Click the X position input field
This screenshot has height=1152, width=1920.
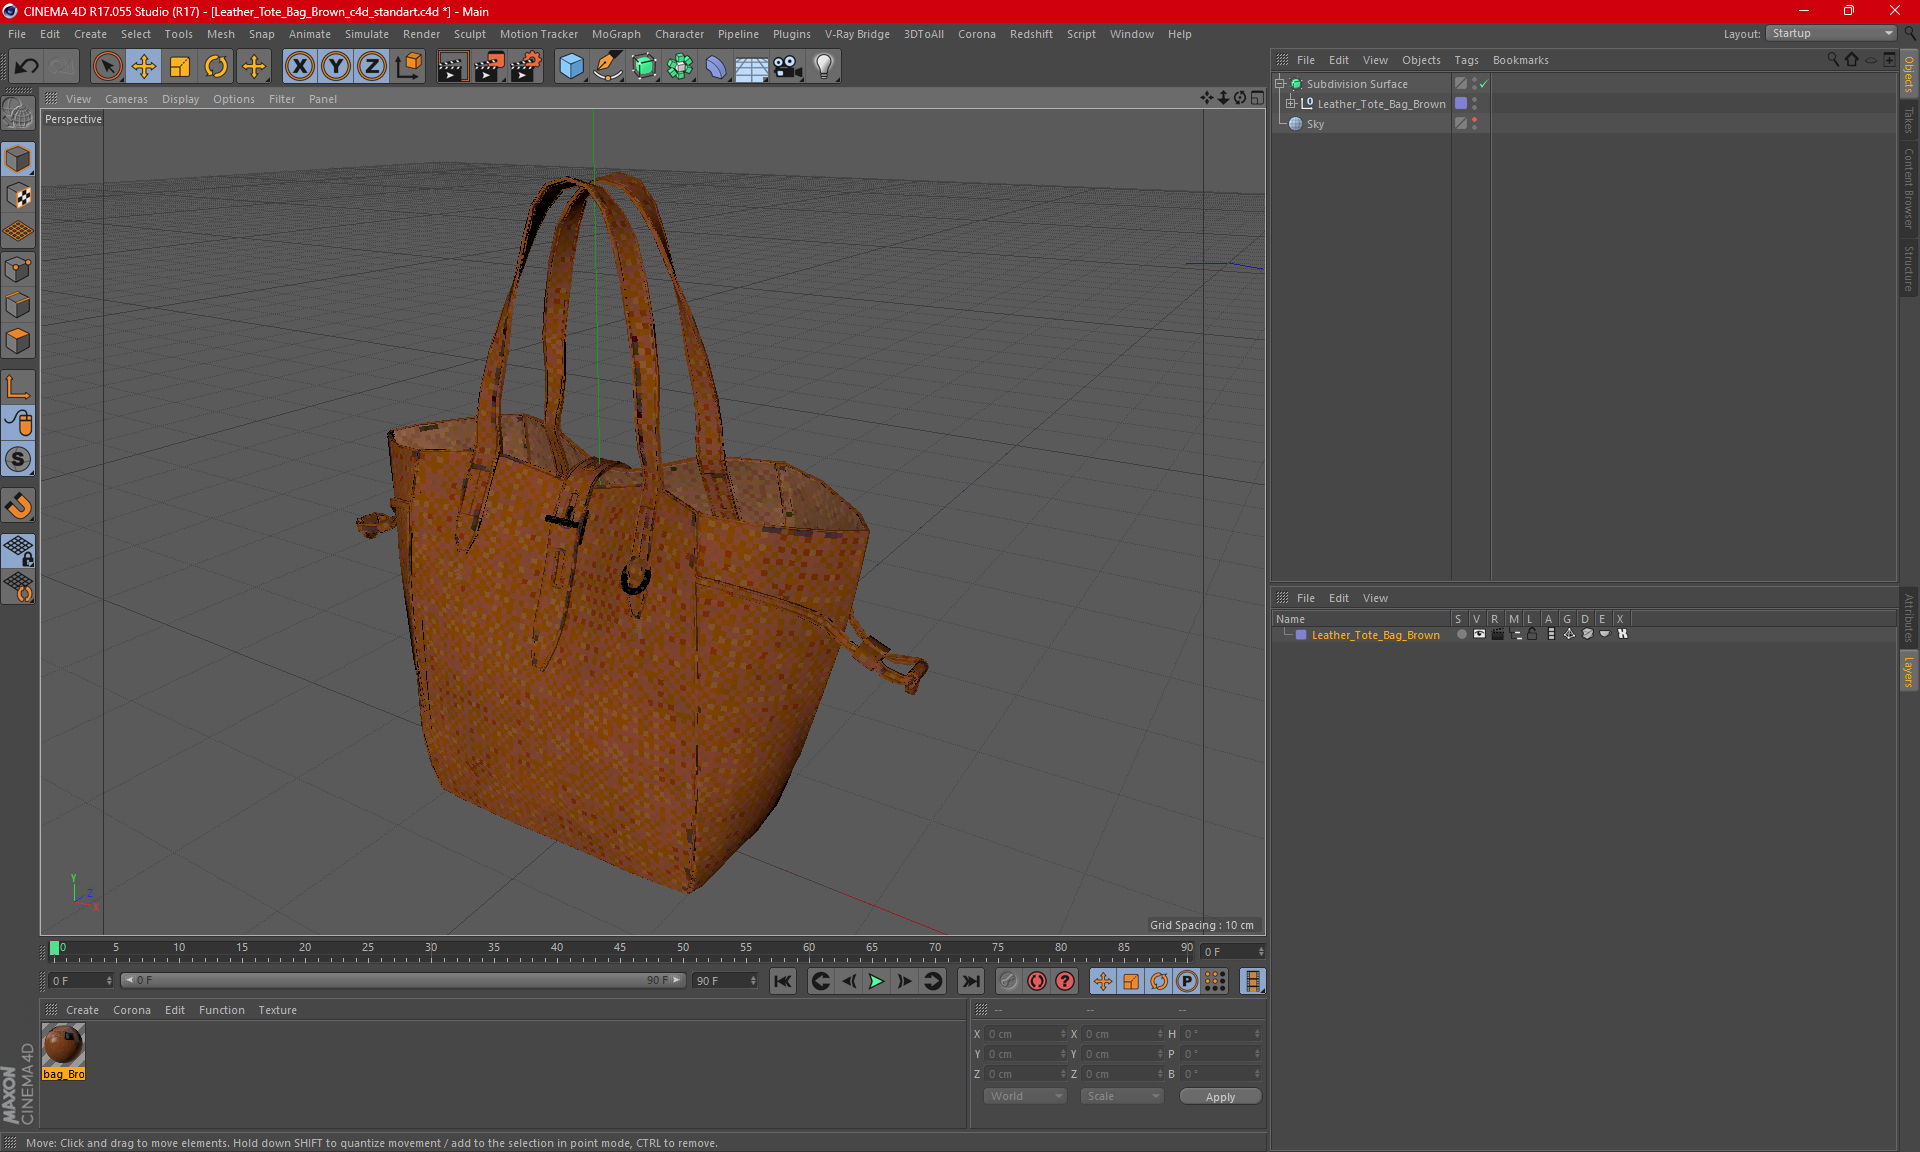[x=1026, y=1034]
